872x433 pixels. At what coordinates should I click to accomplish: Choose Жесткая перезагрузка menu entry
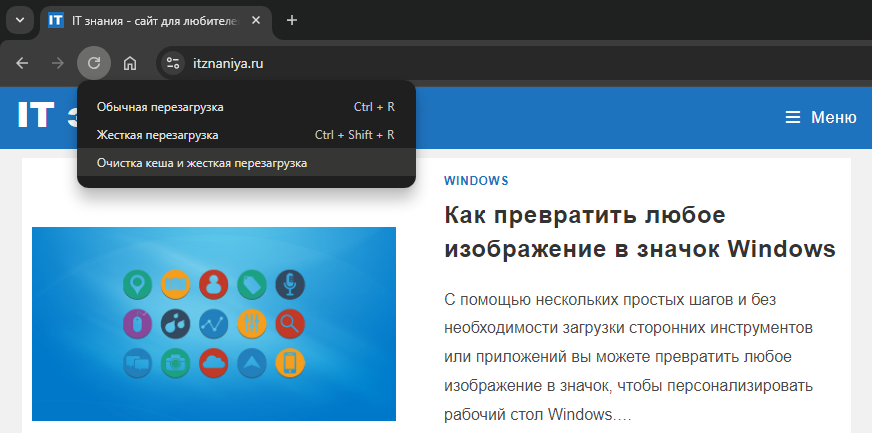[x=246, y=135]
